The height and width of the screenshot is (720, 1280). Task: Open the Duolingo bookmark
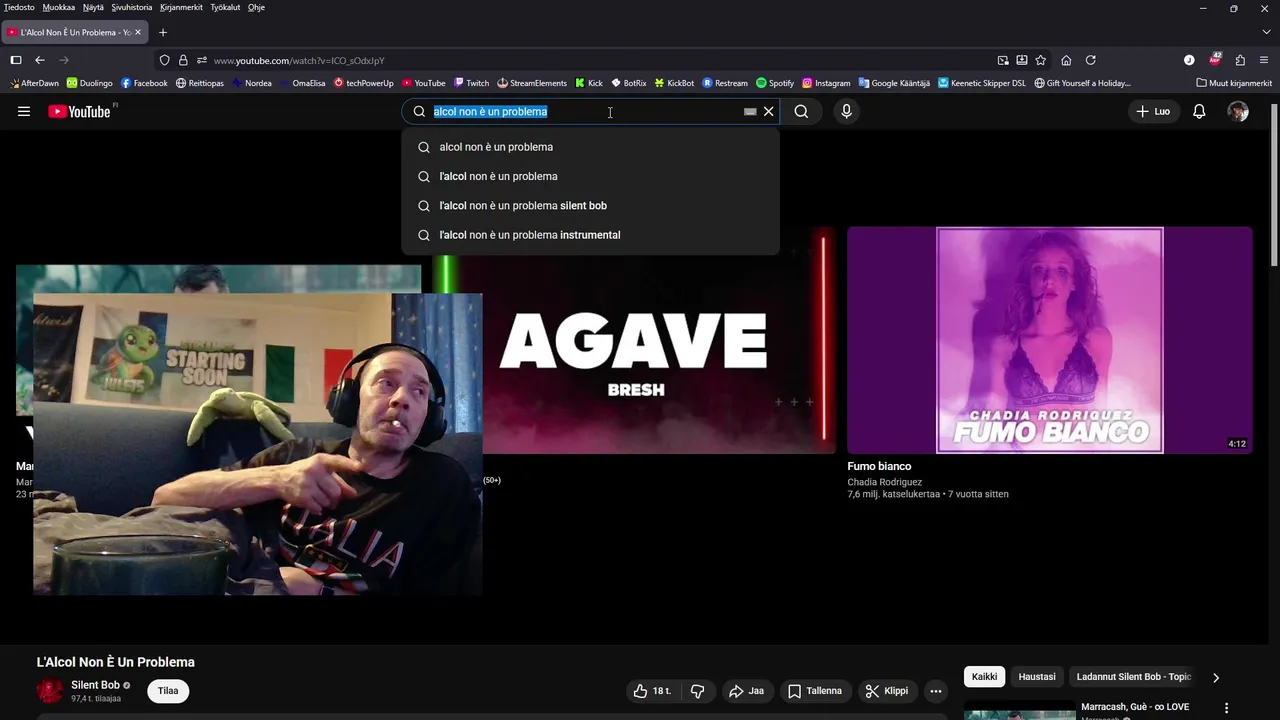pos(90,83)
